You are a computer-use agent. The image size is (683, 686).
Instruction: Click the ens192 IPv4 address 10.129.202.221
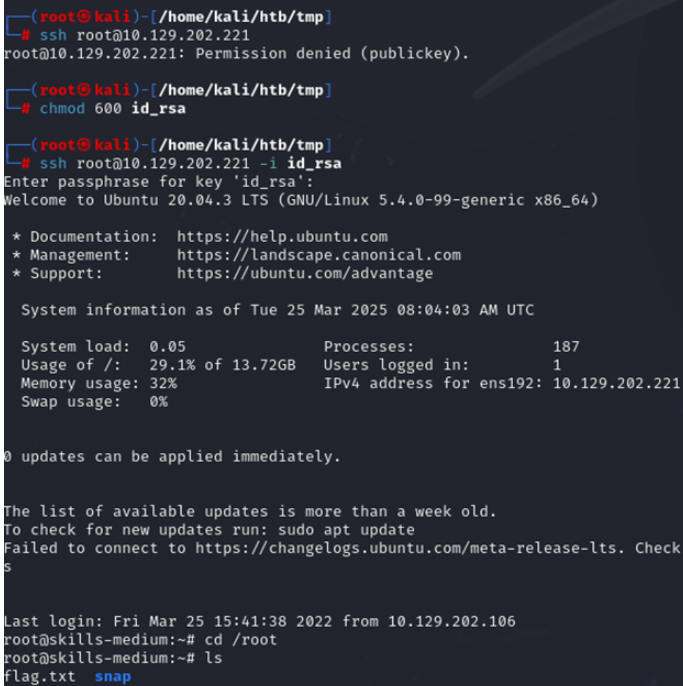point(615,383)
